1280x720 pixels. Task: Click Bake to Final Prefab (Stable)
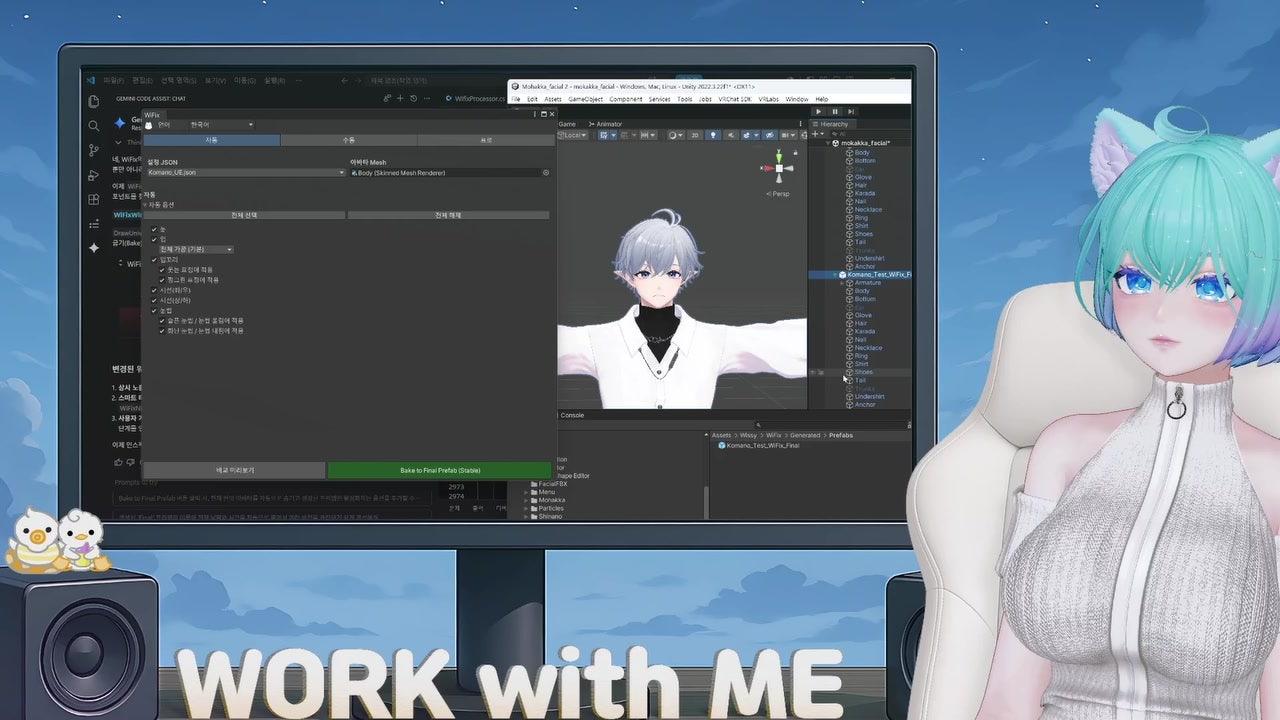click(440, 470)
